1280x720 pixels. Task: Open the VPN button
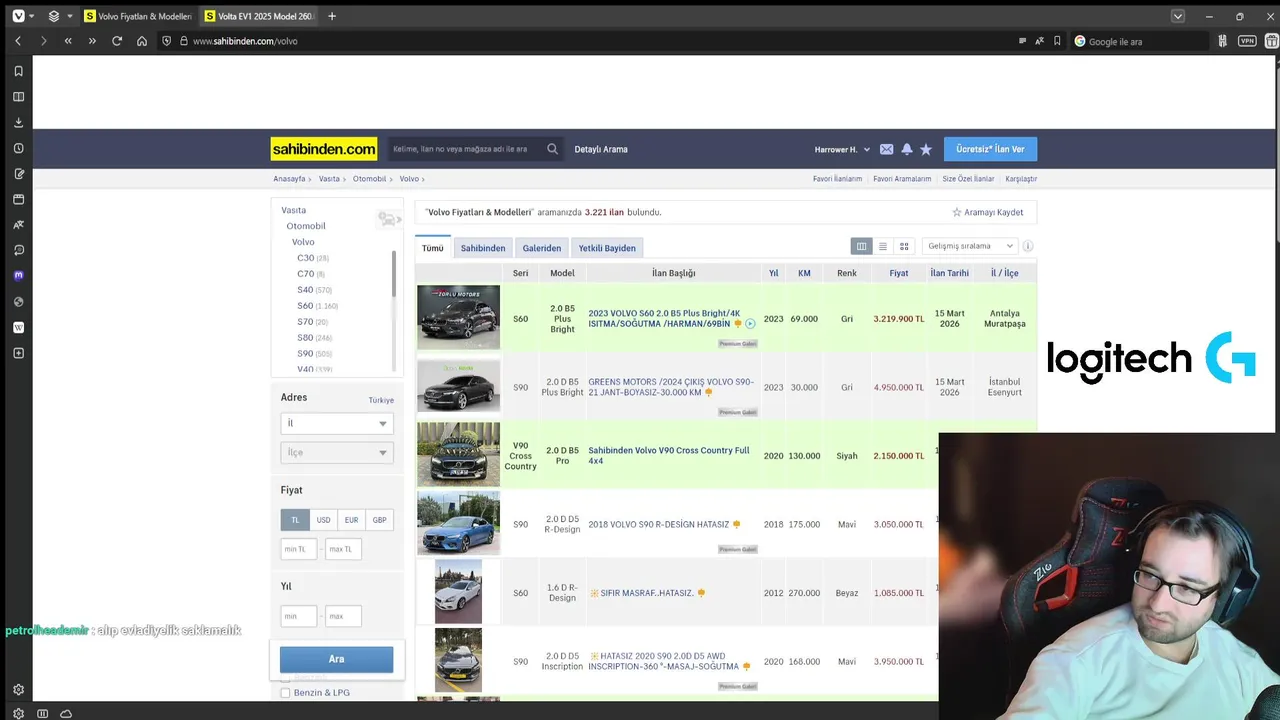[x=1247, y=41]
